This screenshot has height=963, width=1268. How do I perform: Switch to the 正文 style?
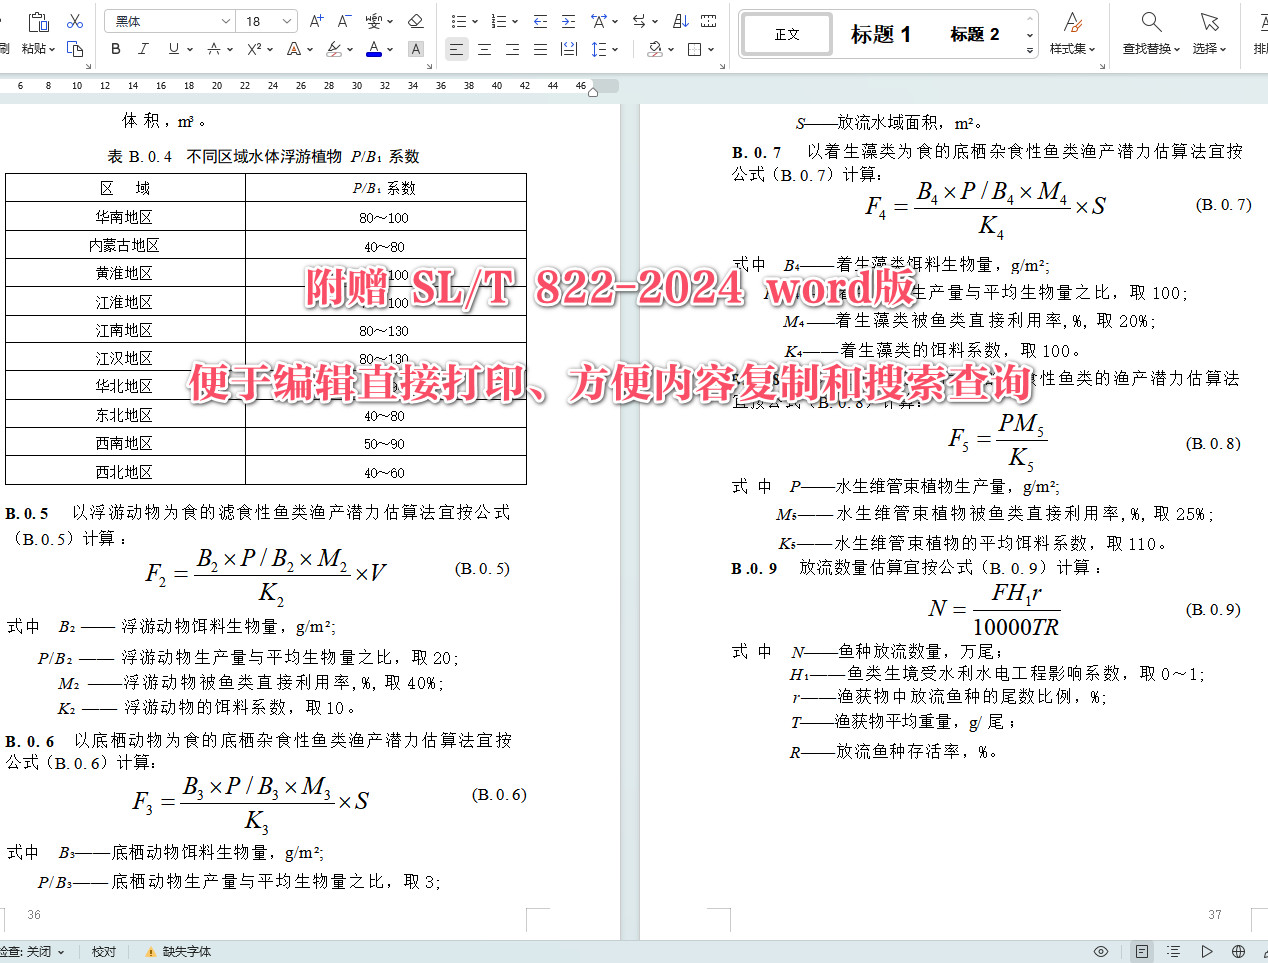tap(786, 33)
